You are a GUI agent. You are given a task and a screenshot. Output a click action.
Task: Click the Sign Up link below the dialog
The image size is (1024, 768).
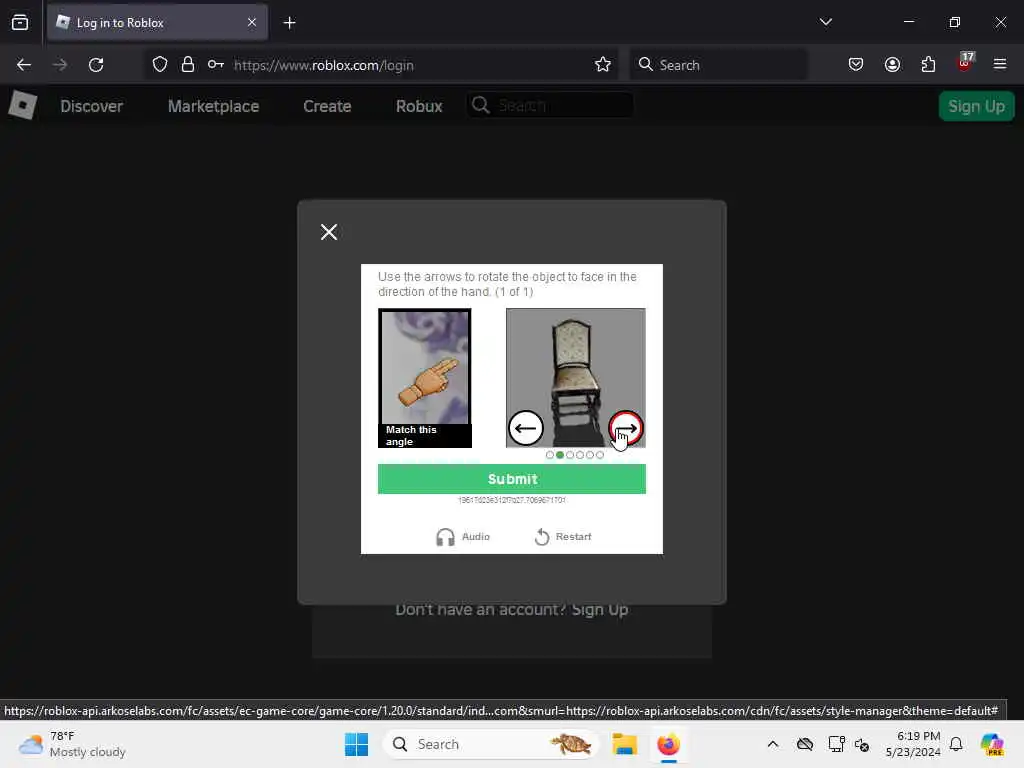(600, 610)
